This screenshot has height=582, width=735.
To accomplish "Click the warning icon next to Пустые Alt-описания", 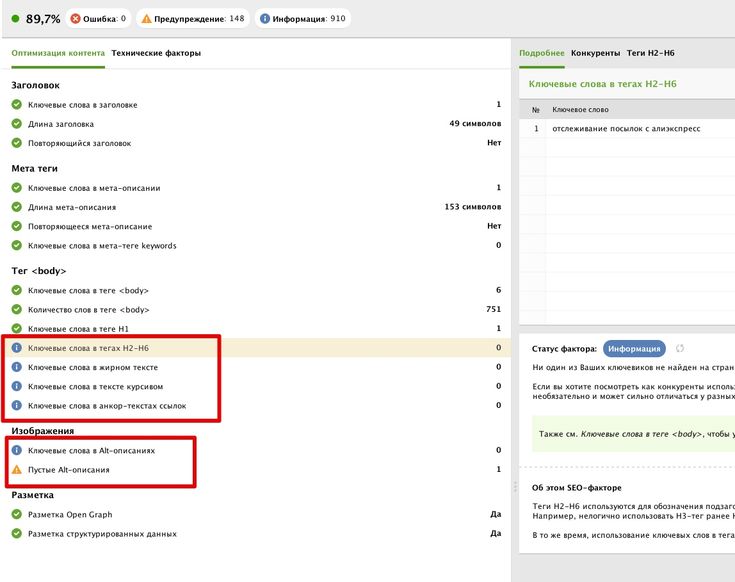I will click(x=17, y=469).
